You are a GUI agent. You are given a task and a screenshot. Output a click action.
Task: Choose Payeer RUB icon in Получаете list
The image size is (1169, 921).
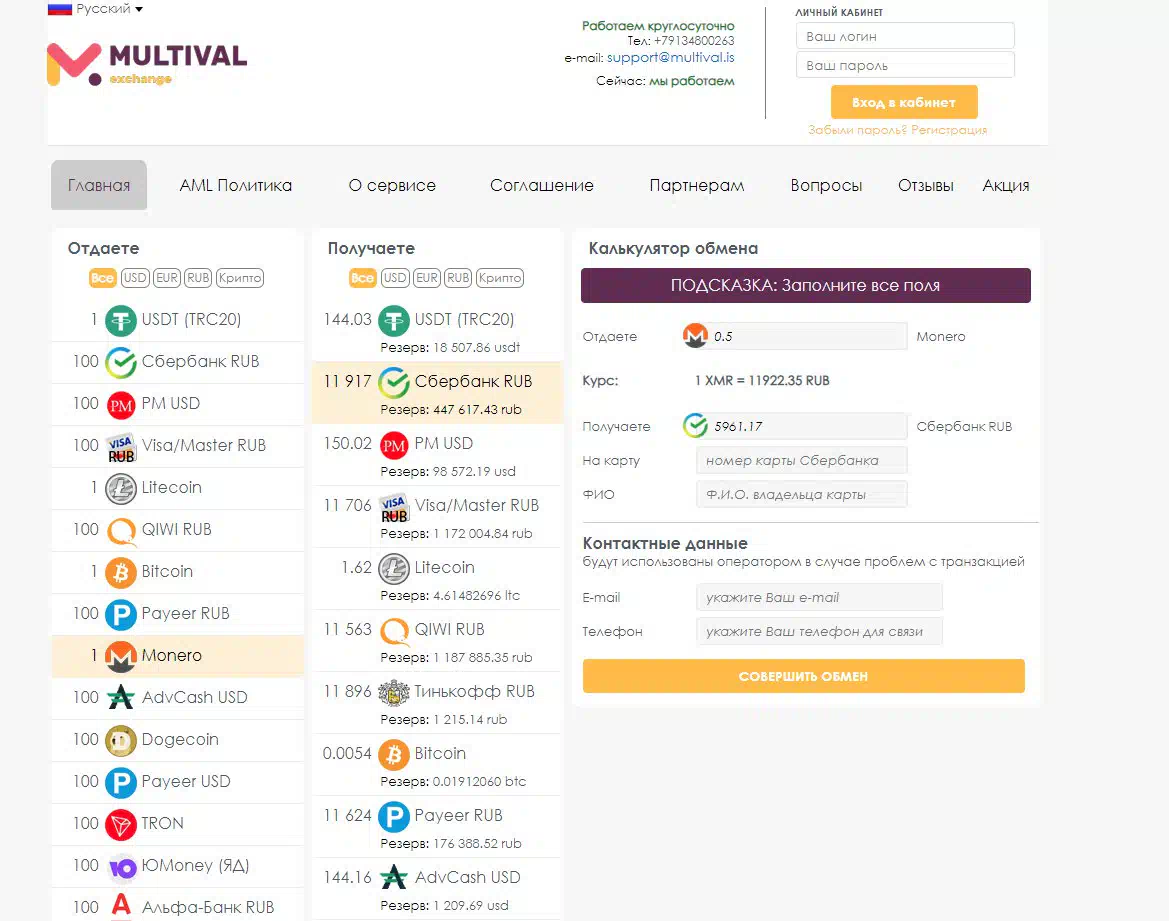(x=394, y=817)
